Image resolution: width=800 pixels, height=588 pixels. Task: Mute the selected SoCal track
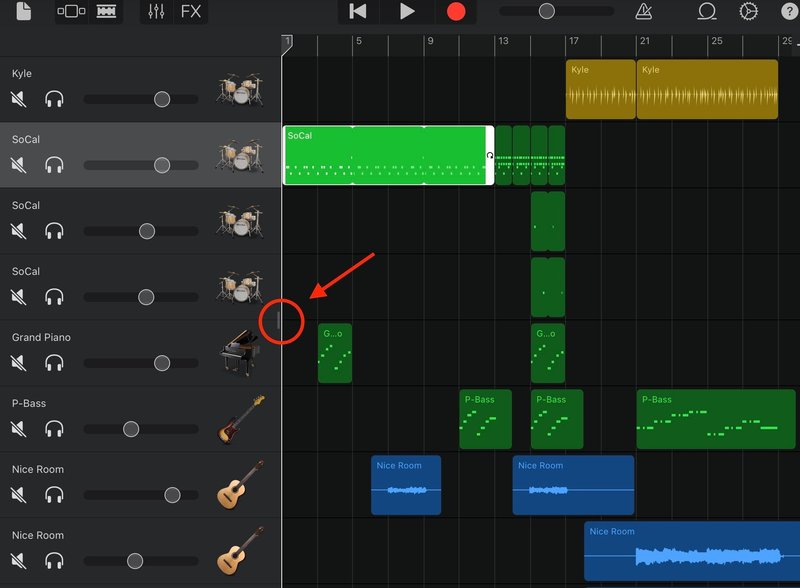point(19,165)
